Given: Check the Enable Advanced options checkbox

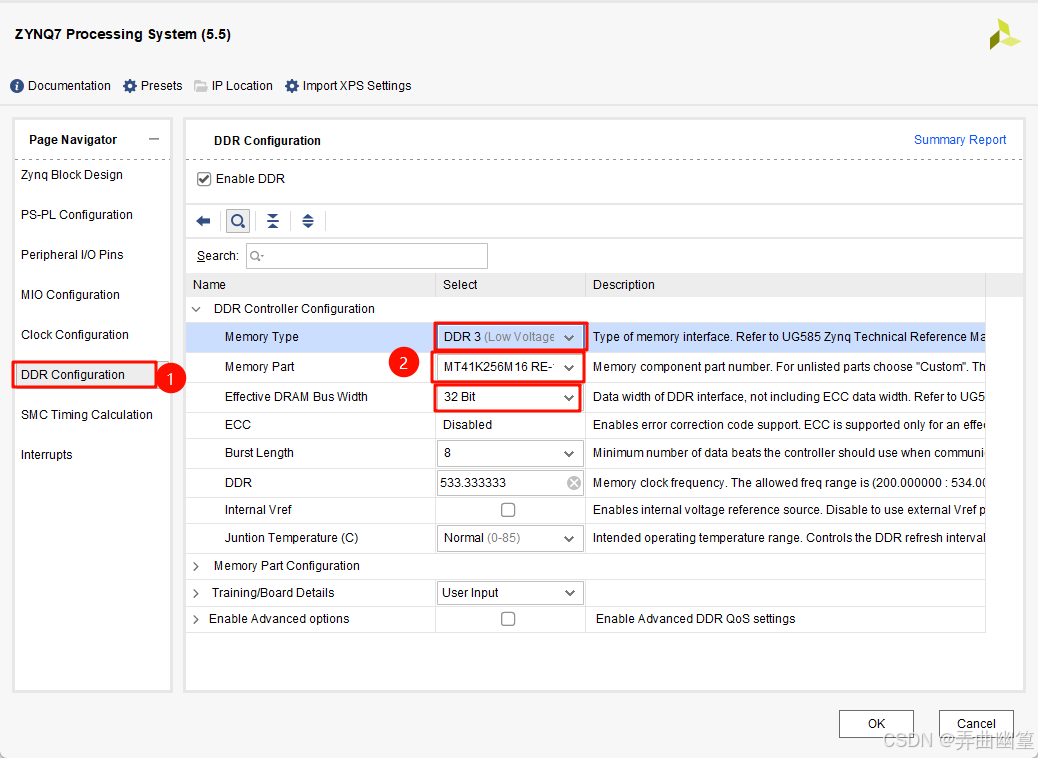Looking at the screenshot, I should [x=508, y=619].
